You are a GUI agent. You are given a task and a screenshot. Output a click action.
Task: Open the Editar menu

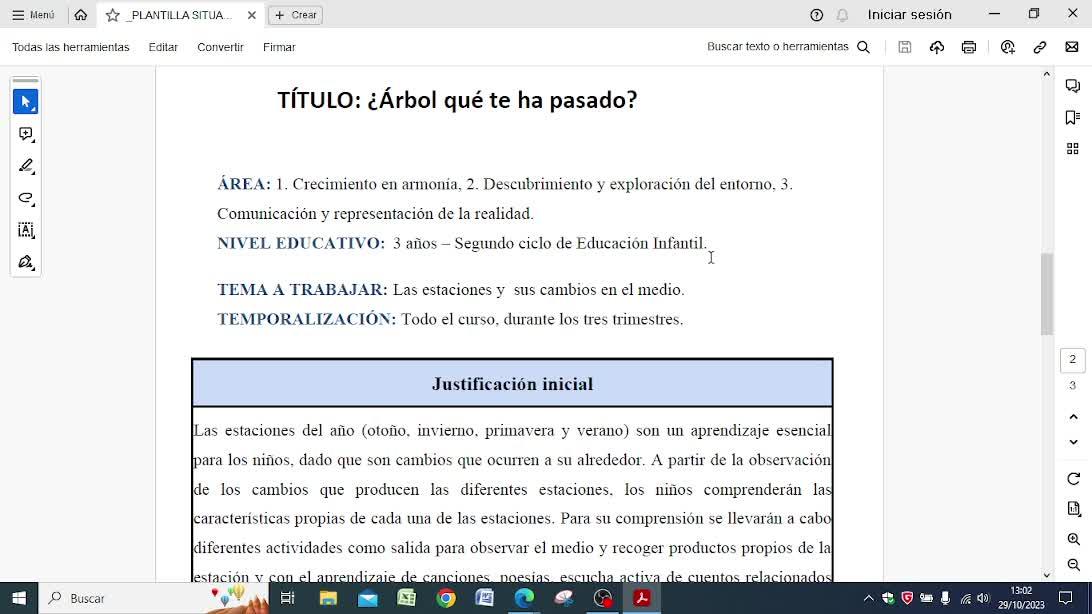tap(163, 47)
